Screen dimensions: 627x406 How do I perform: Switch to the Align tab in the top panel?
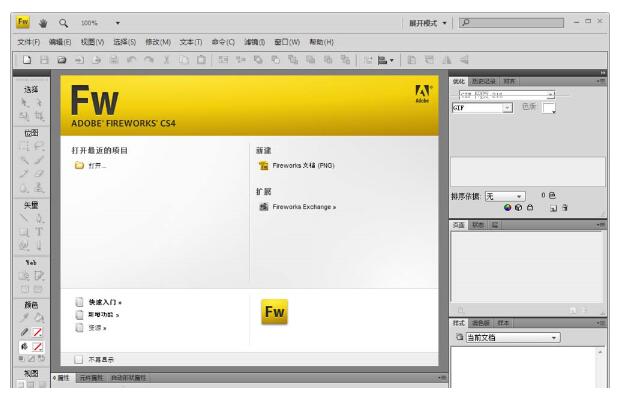pyautogui.click(x=509, y=82)
